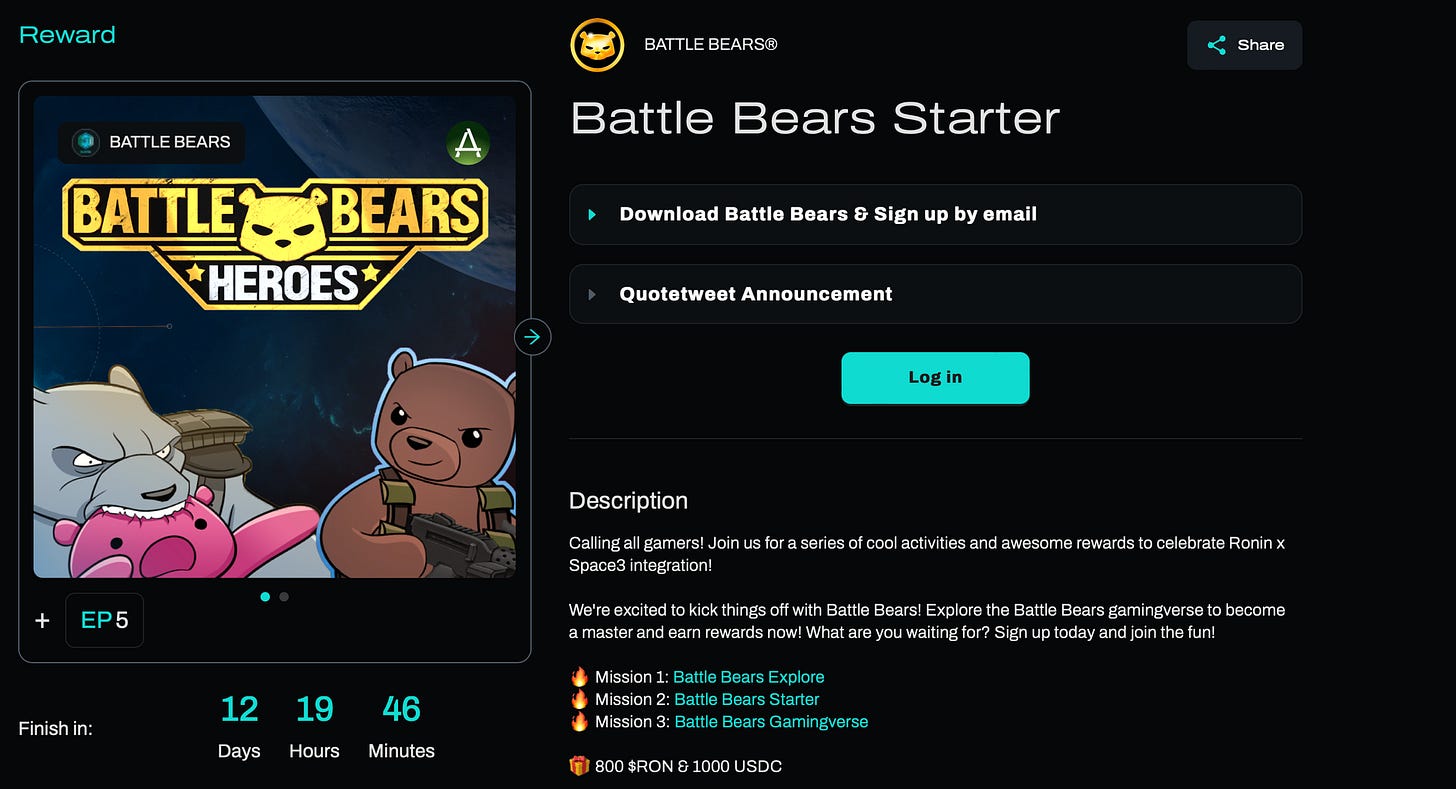Expand Download Battle Bears & Sign up task
Screen dimensions: 1456x789
pyautogui.click(x=935, y=214)
